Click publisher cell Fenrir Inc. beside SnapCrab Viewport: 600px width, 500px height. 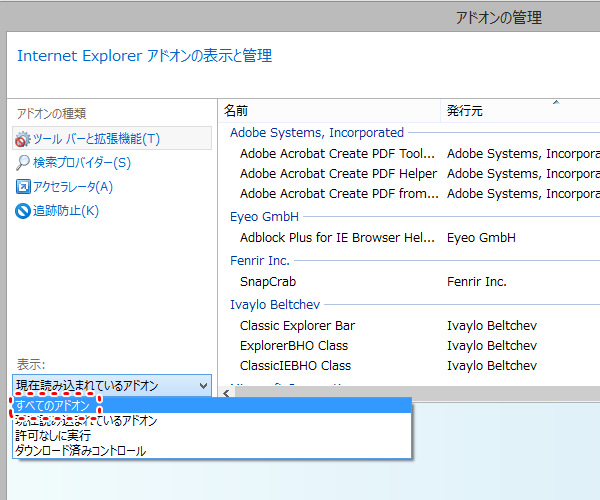click(477, 282)
